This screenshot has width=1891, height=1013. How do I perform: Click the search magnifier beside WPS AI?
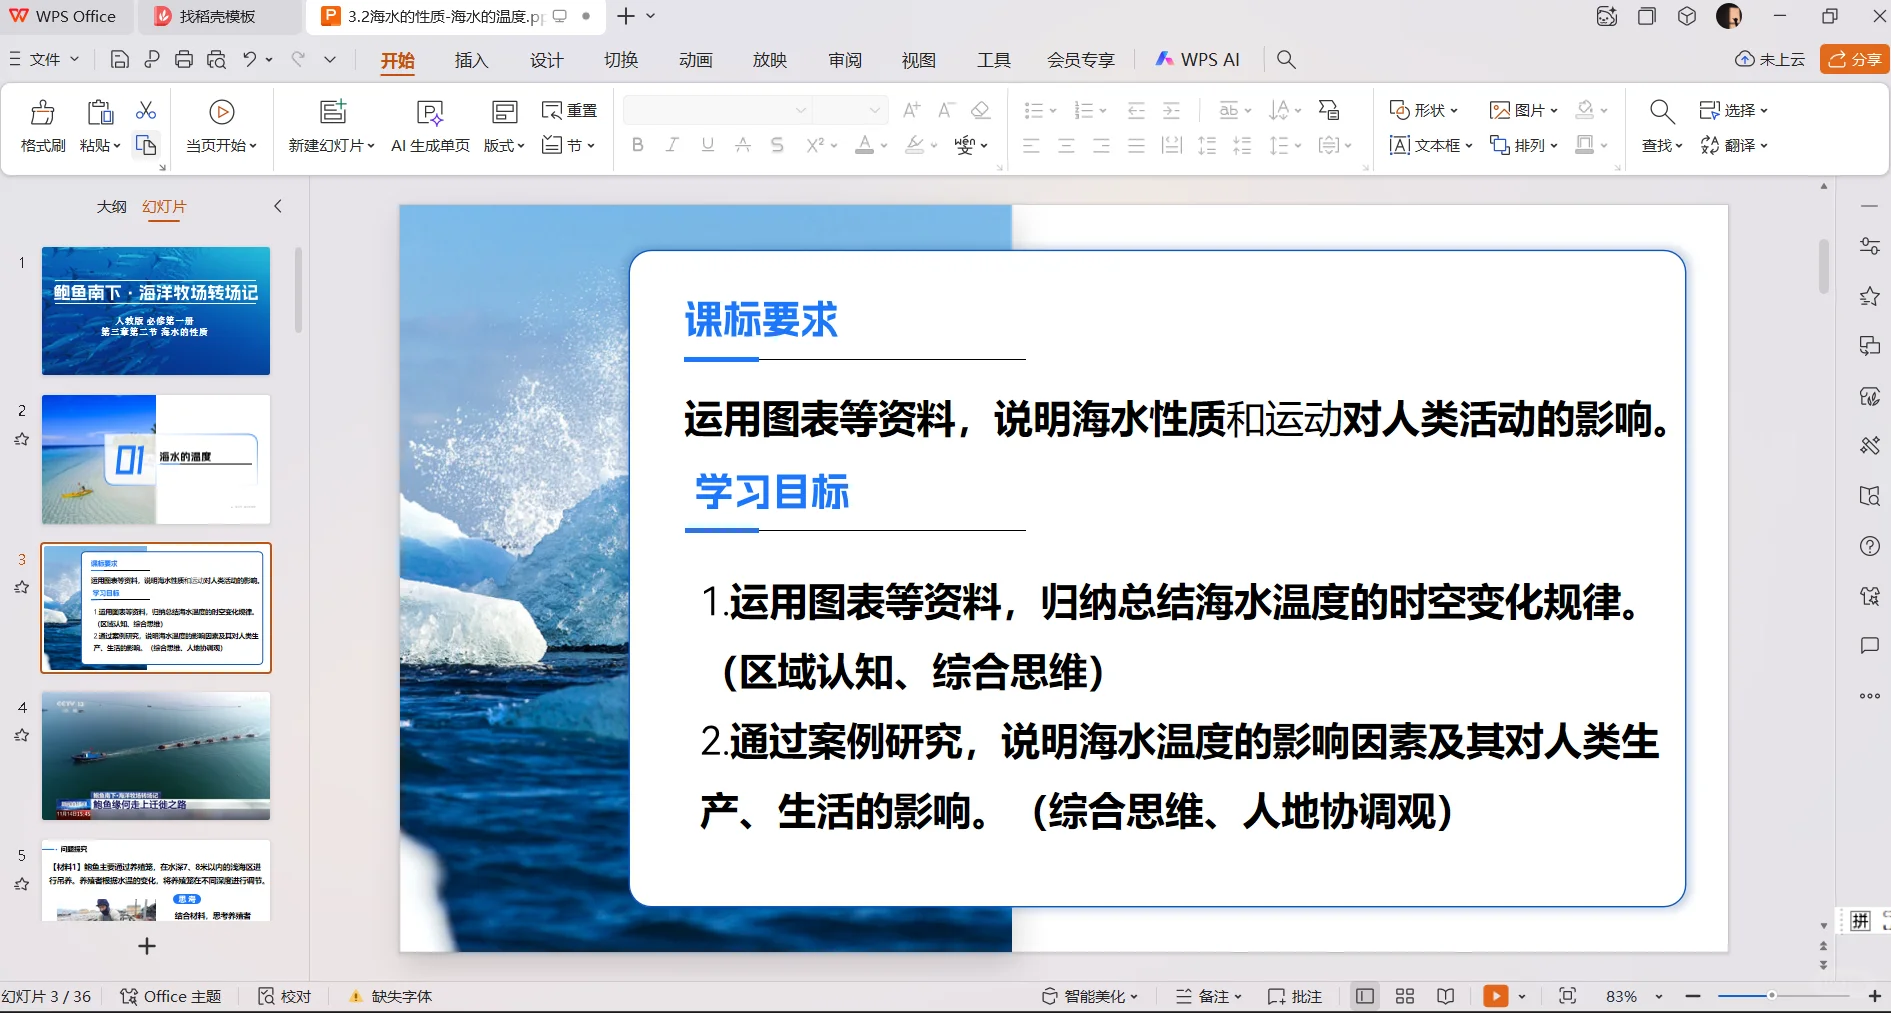(x=1287, y=60)
